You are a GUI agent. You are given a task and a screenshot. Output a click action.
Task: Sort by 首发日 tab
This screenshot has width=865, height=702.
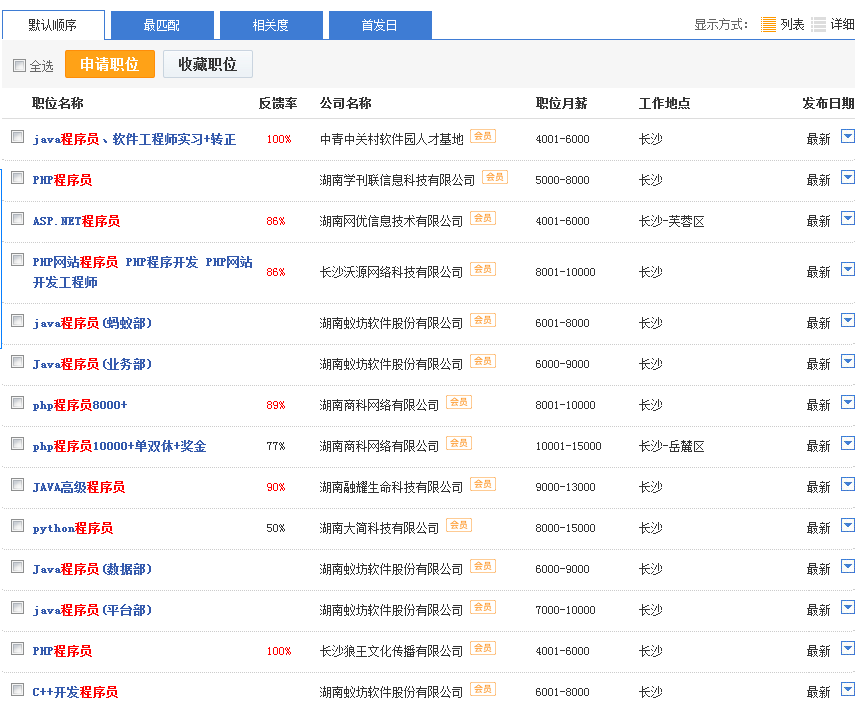380,25
